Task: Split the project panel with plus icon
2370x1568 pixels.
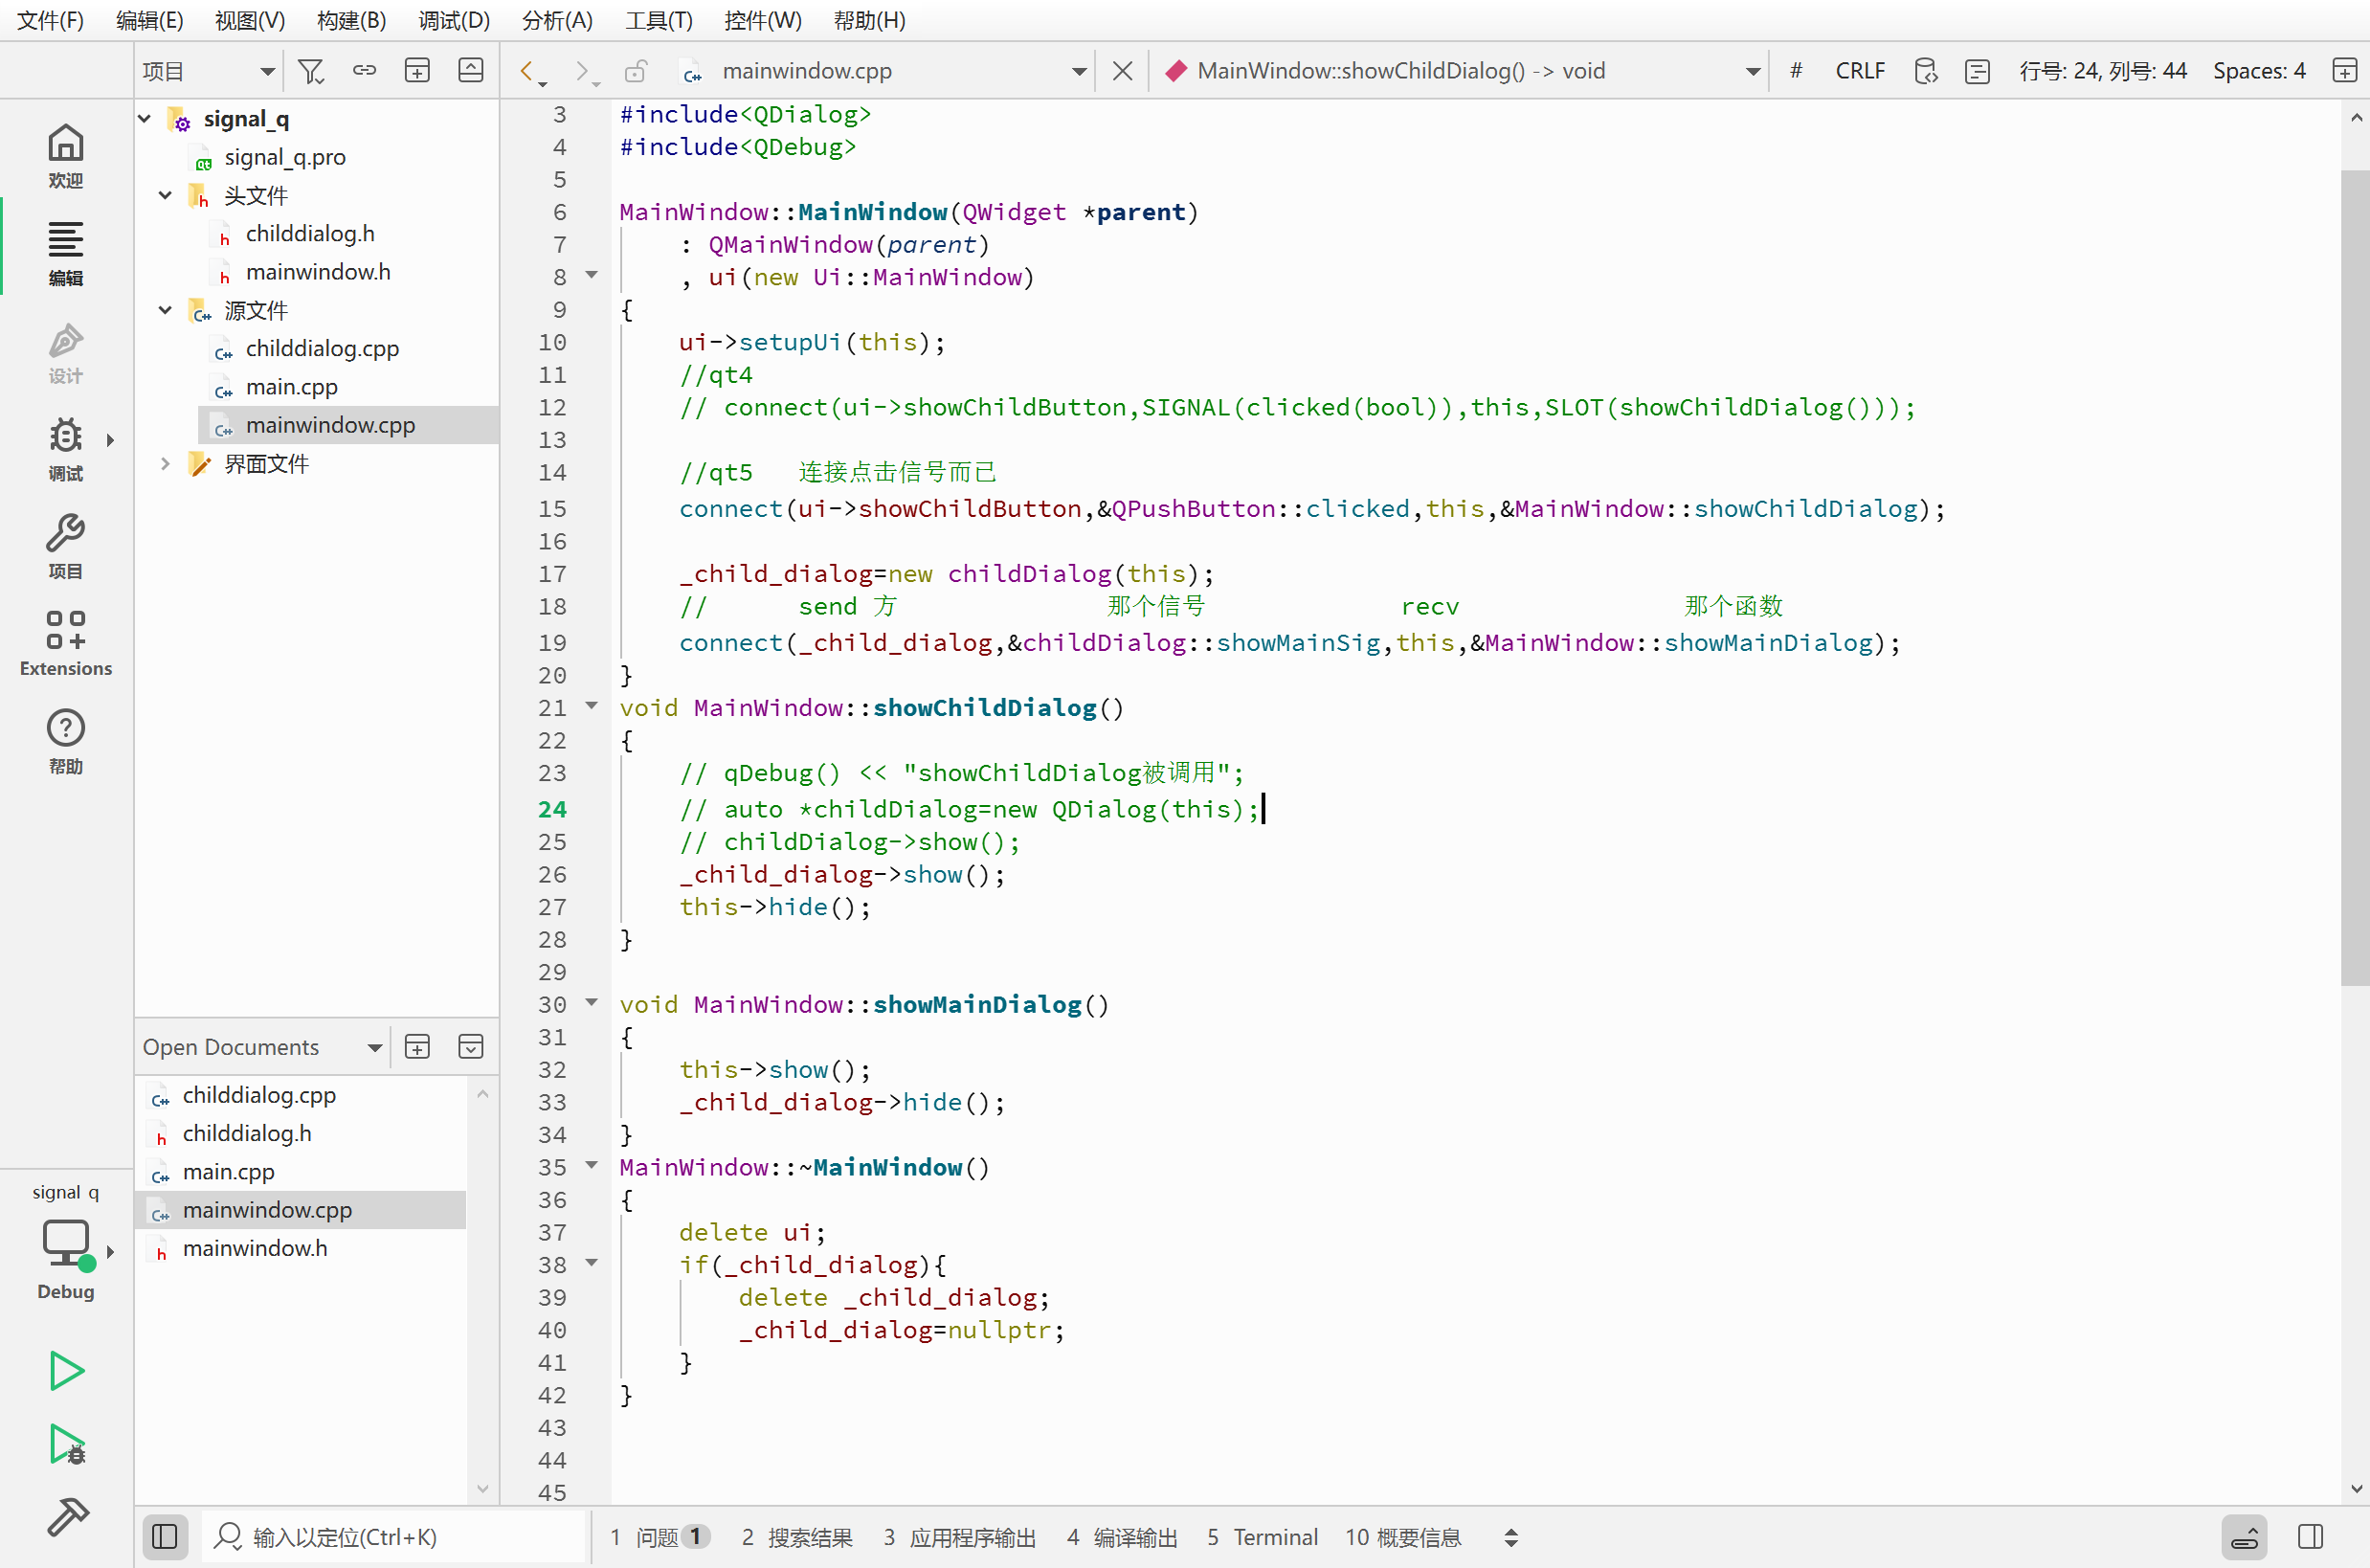Action: coord(417,70)
